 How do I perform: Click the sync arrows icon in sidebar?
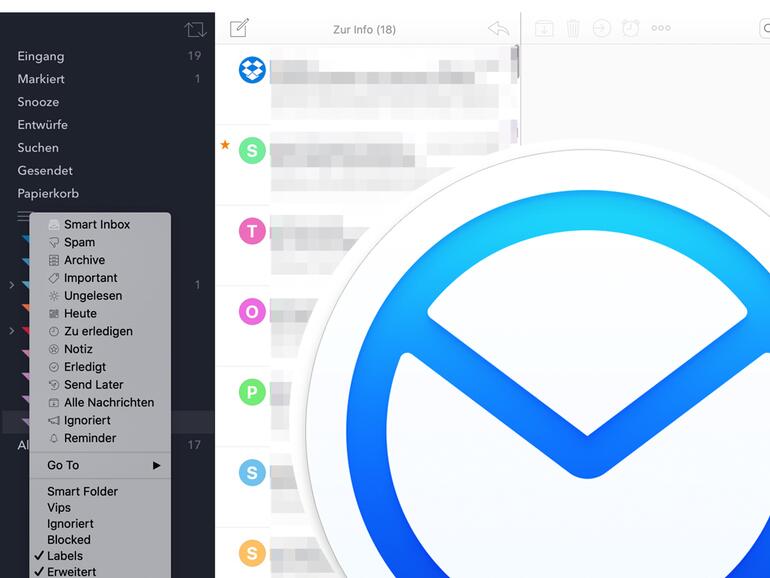(195, 29)
